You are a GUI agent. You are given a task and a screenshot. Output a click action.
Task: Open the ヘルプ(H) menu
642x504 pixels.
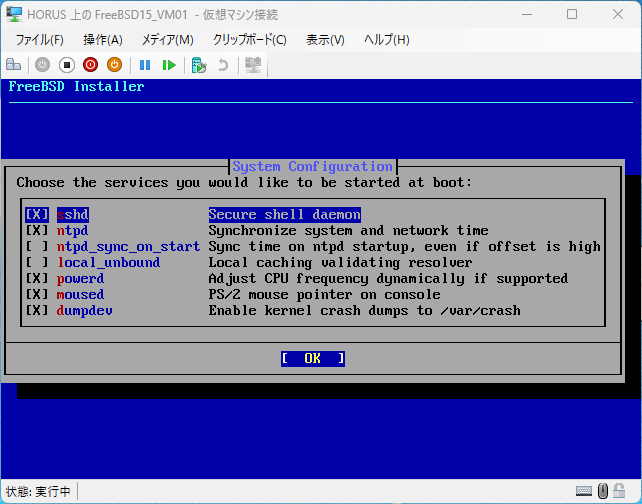[x=387, y=40]
